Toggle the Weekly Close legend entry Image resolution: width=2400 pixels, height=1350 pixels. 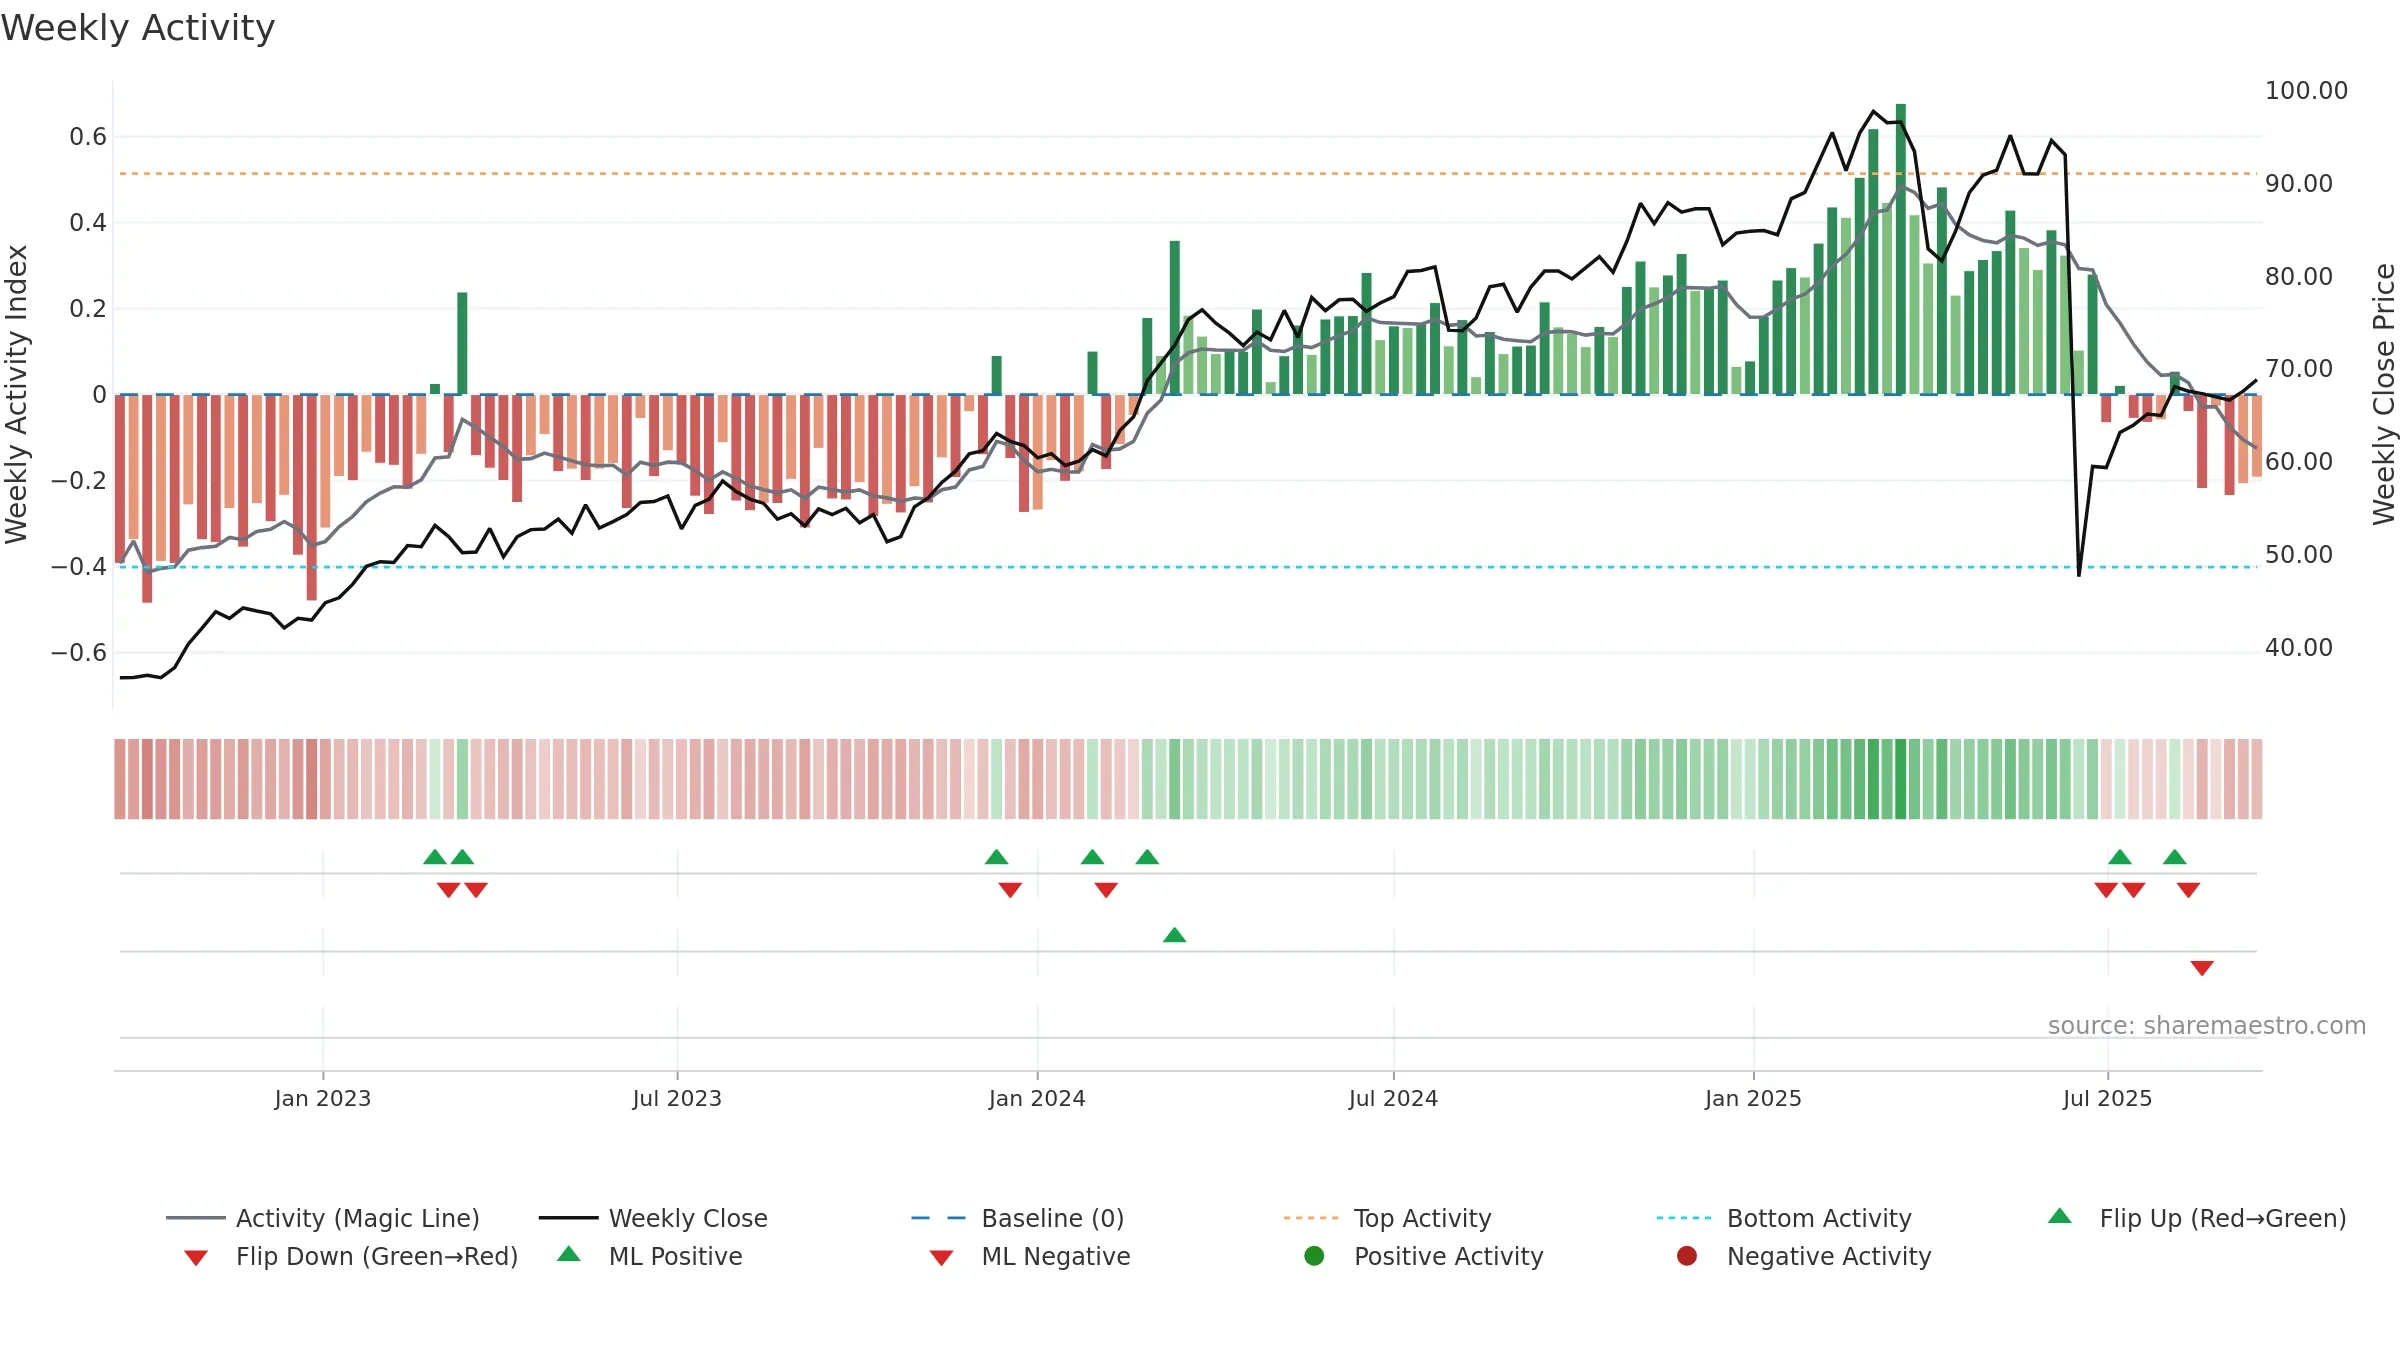(653, 1218)
